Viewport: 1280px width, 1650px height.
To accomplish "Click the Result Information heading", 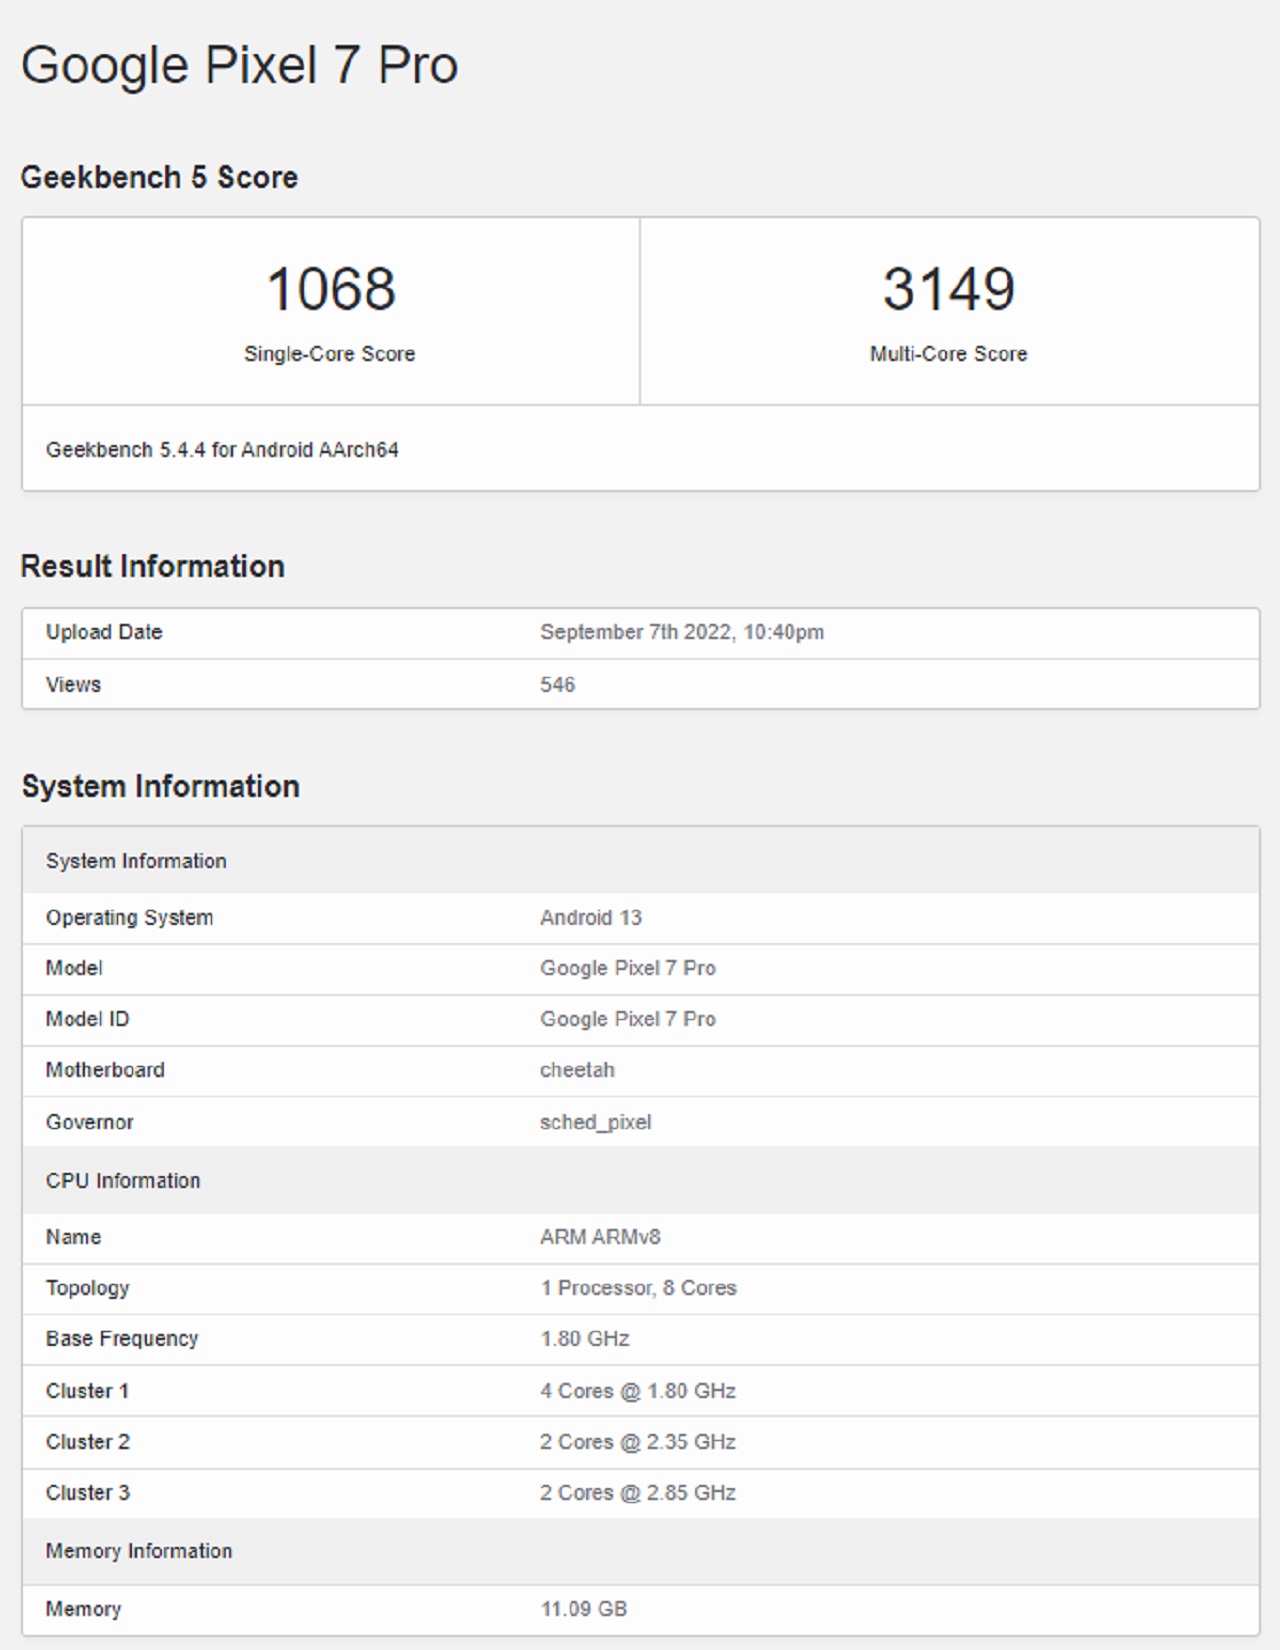I will pyautogui.click(x=152, y=566).
